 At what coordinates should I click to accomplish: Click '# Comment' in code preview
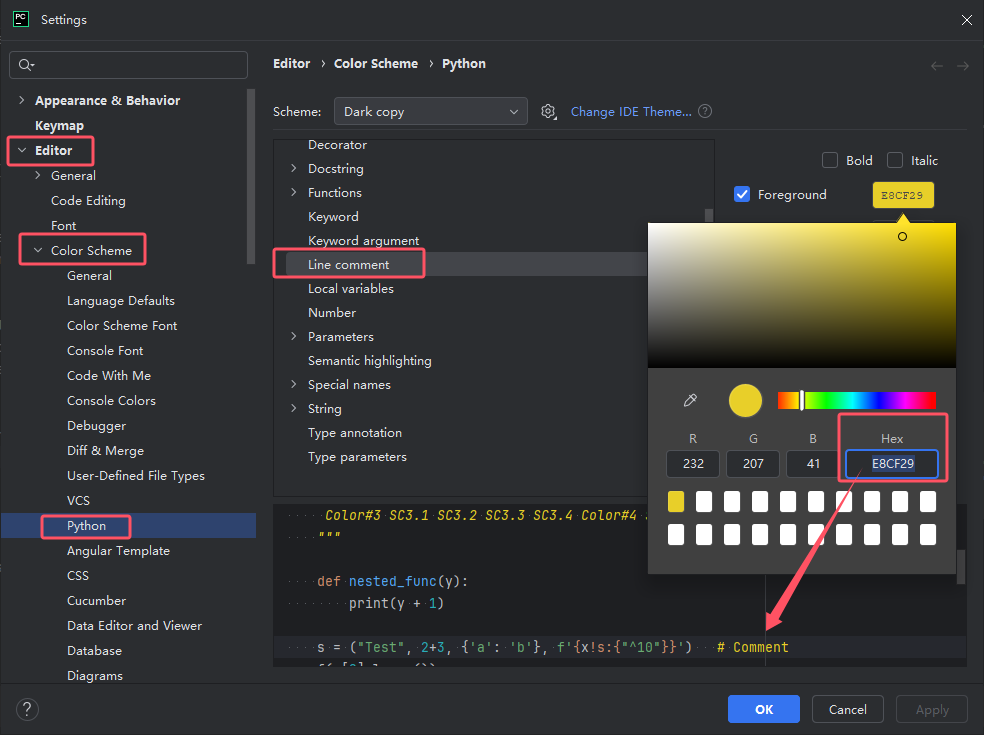point(752,647)
